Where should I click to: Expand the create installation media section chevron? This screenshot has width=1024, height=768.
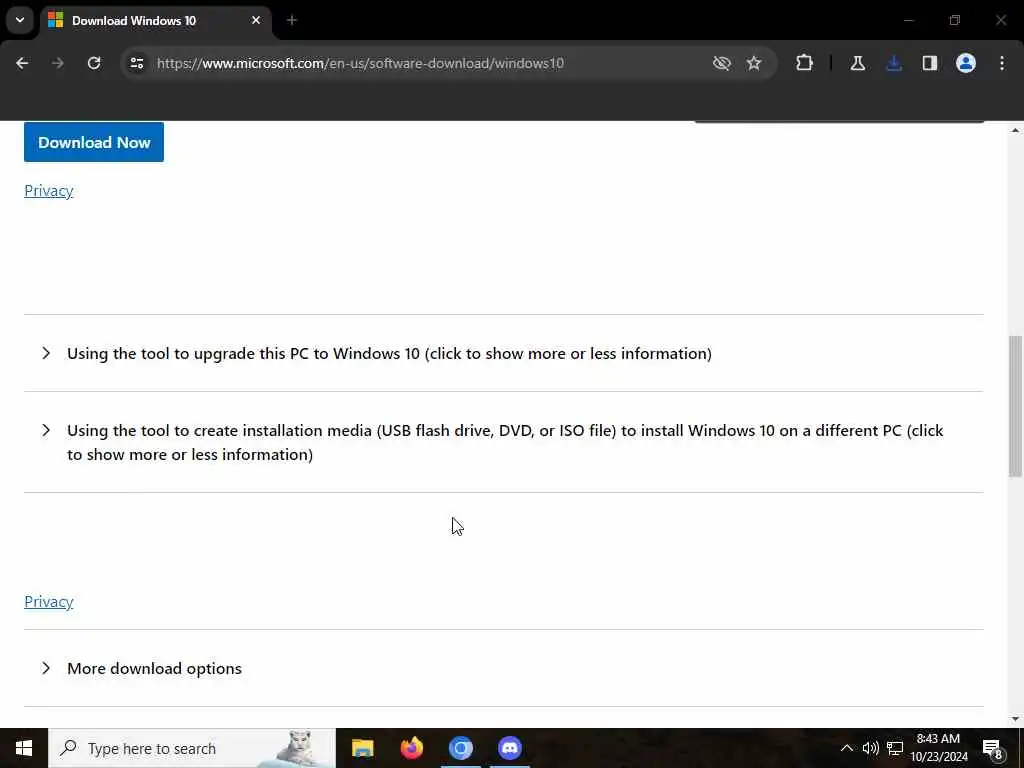46,430
